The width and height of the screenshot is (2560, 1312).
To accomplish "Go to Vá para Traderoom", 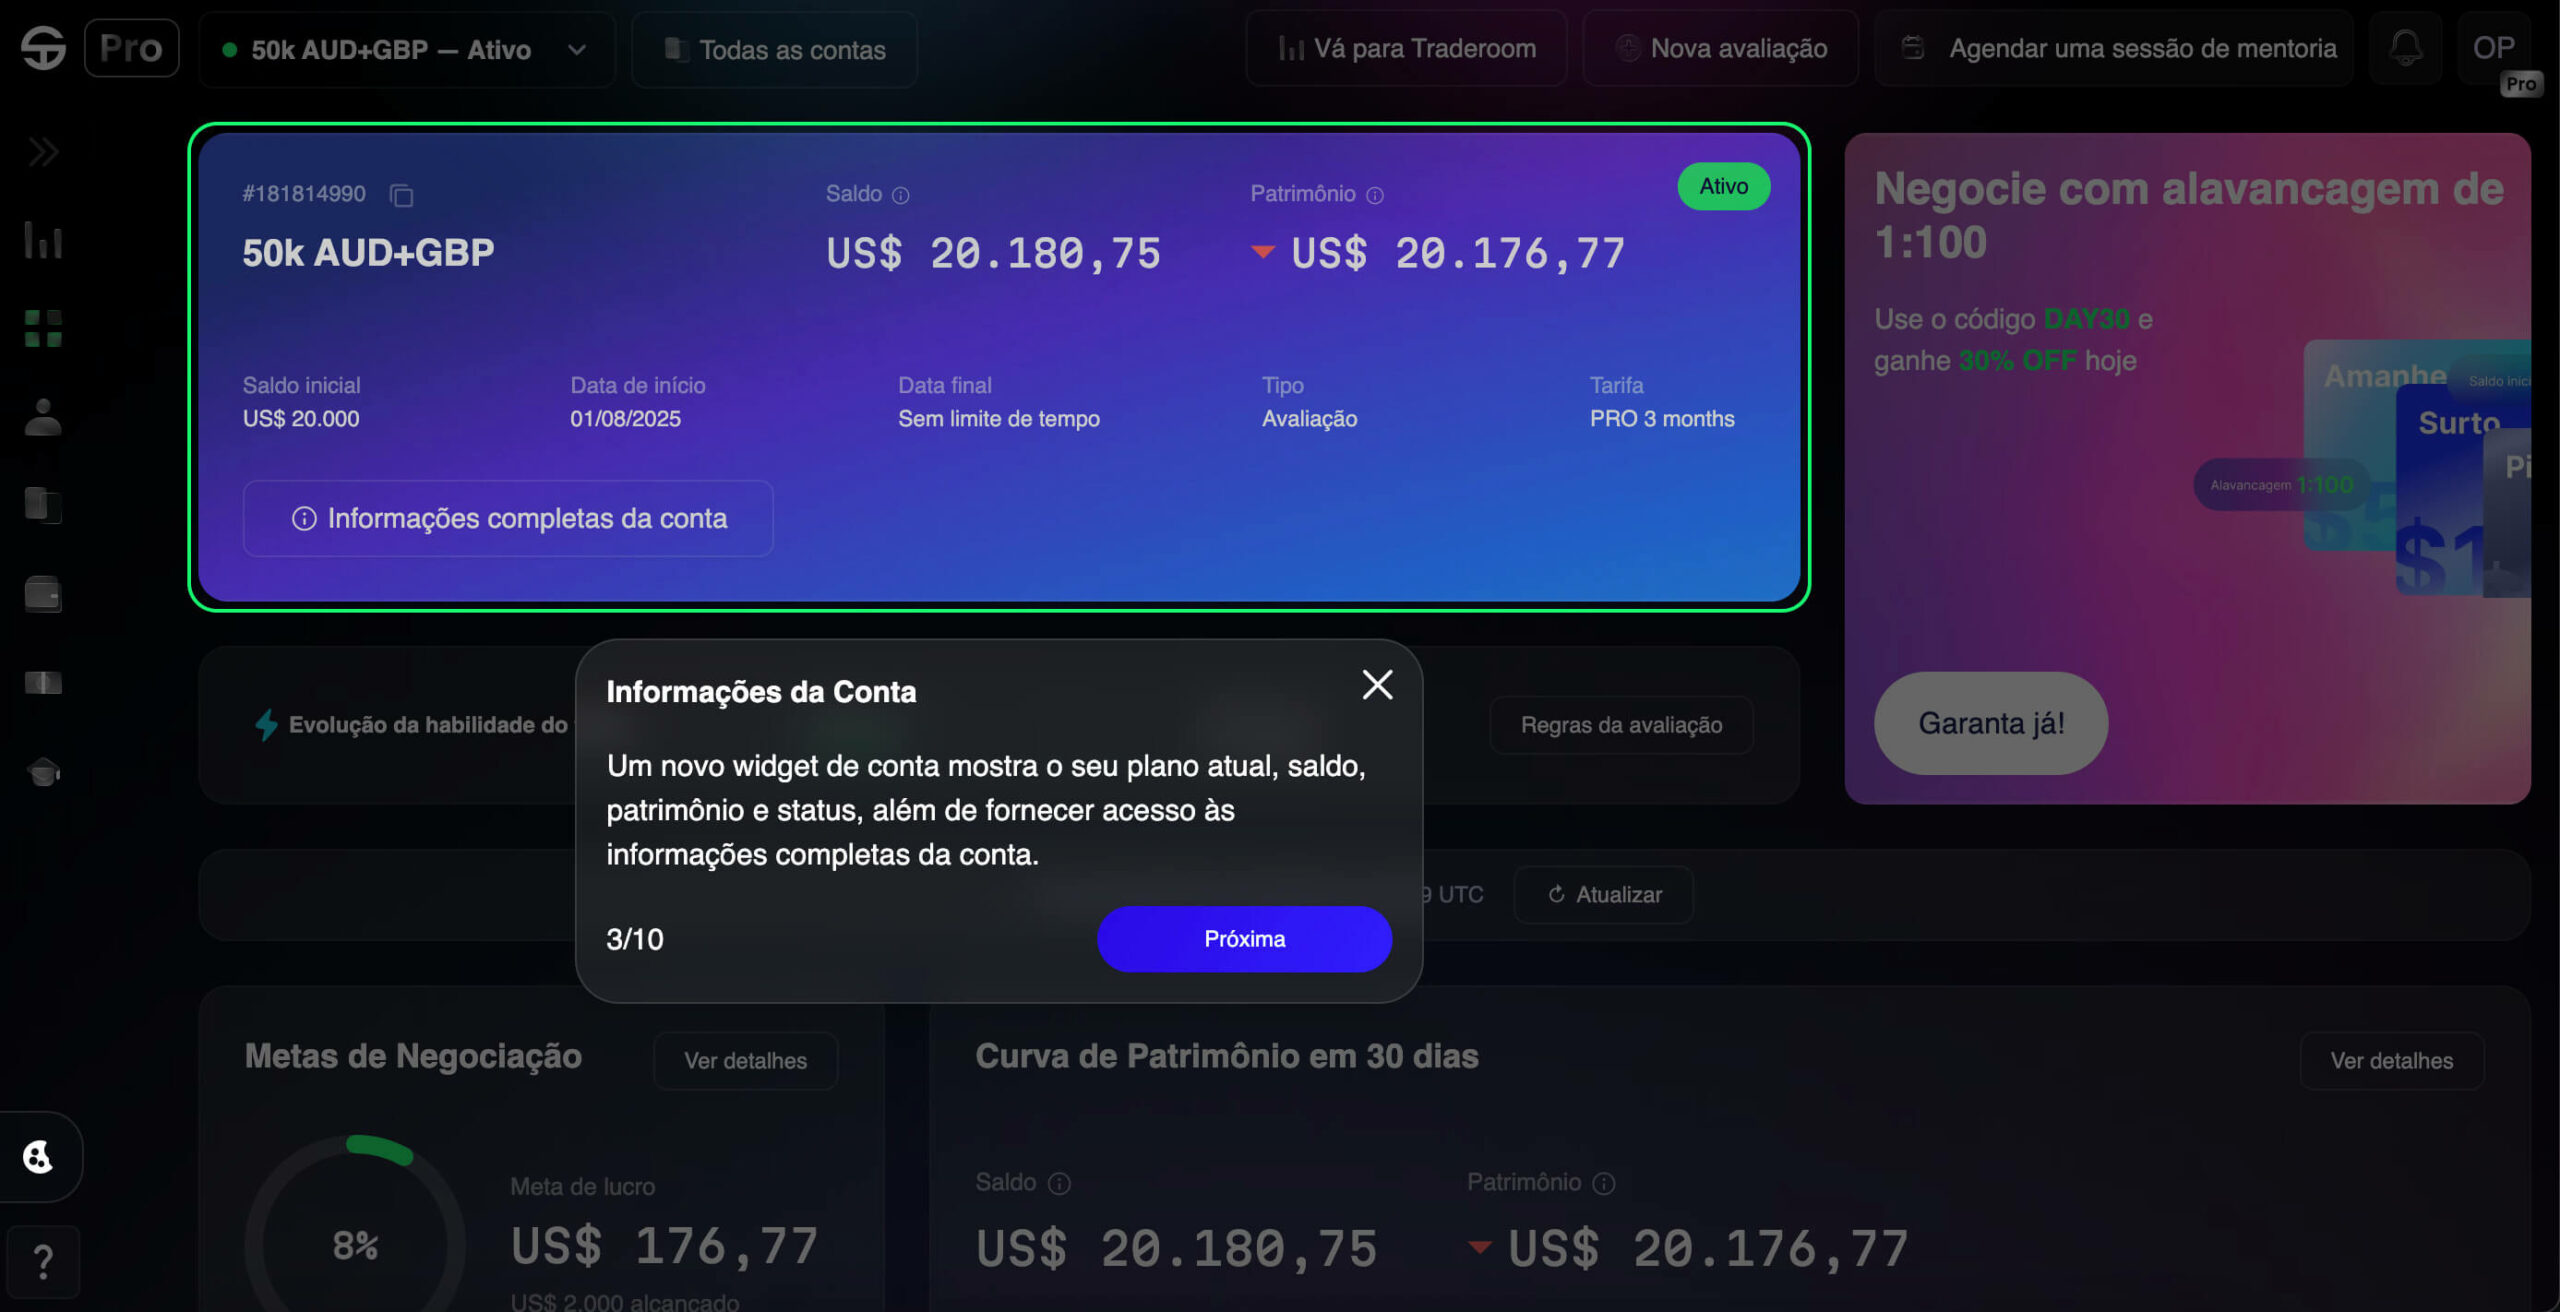I will [1406, 48].
